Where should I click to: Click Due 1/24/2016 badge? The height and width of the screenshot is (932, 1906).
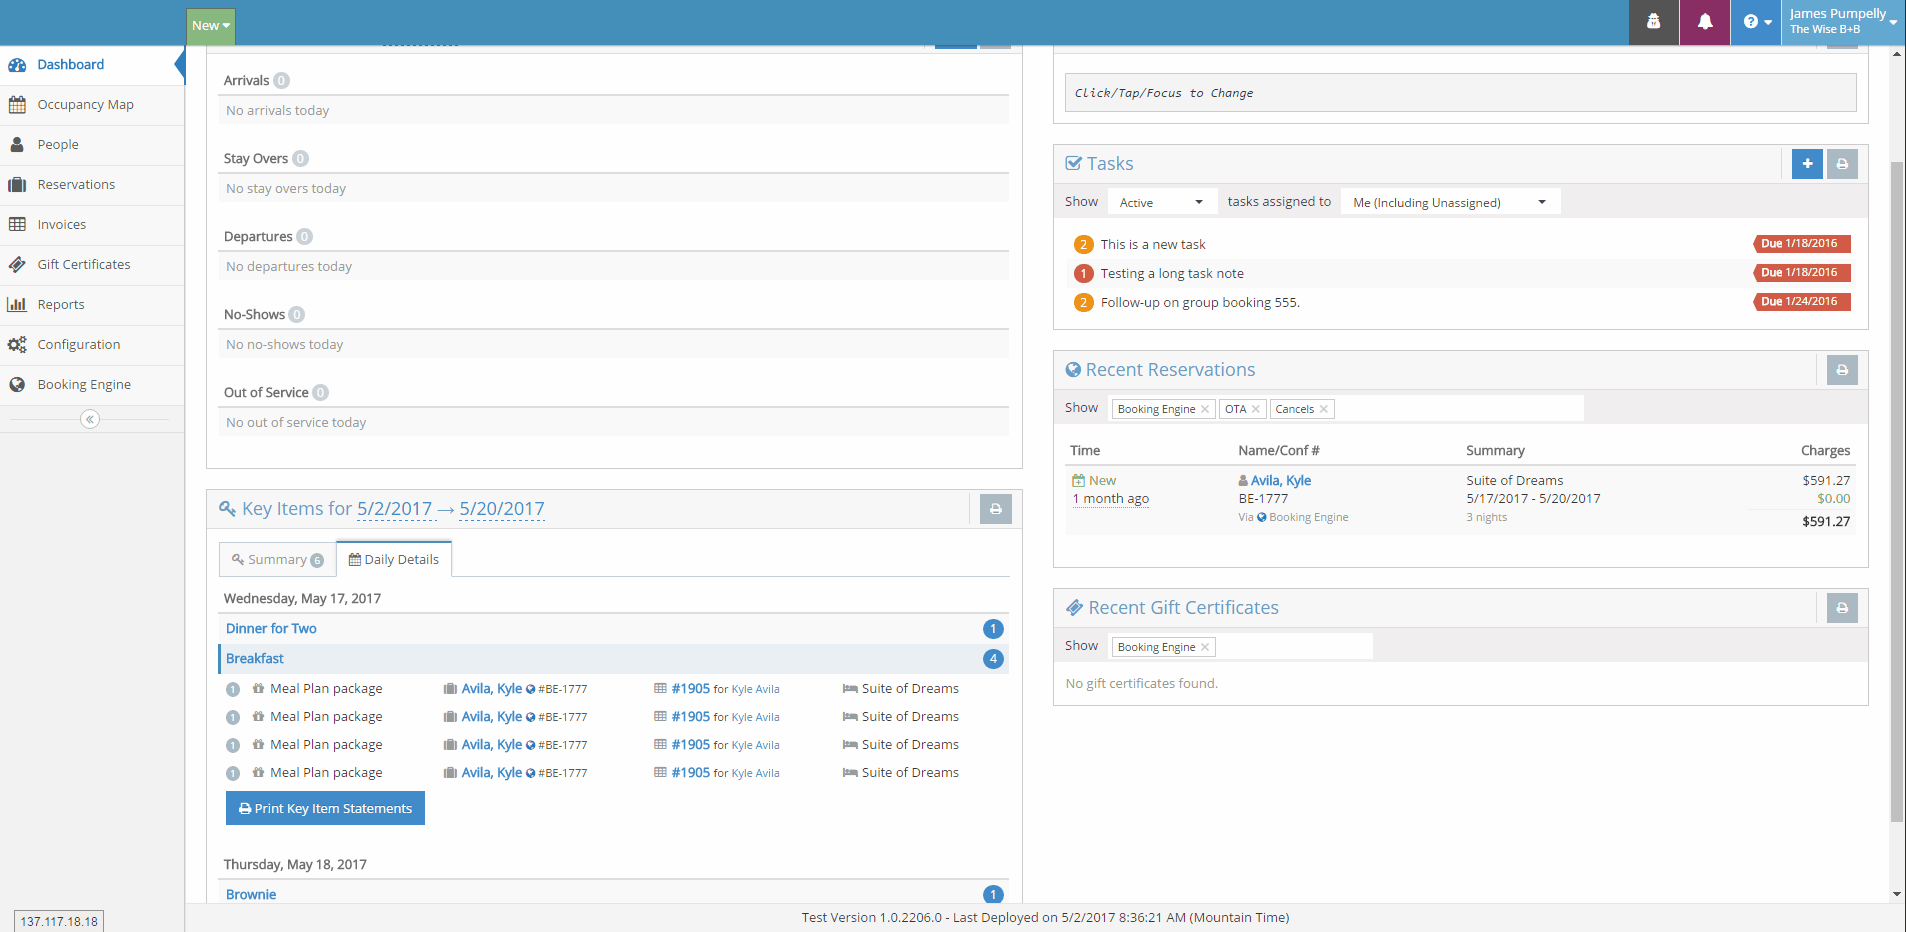pyautogui.click(x=1802, y=302)
